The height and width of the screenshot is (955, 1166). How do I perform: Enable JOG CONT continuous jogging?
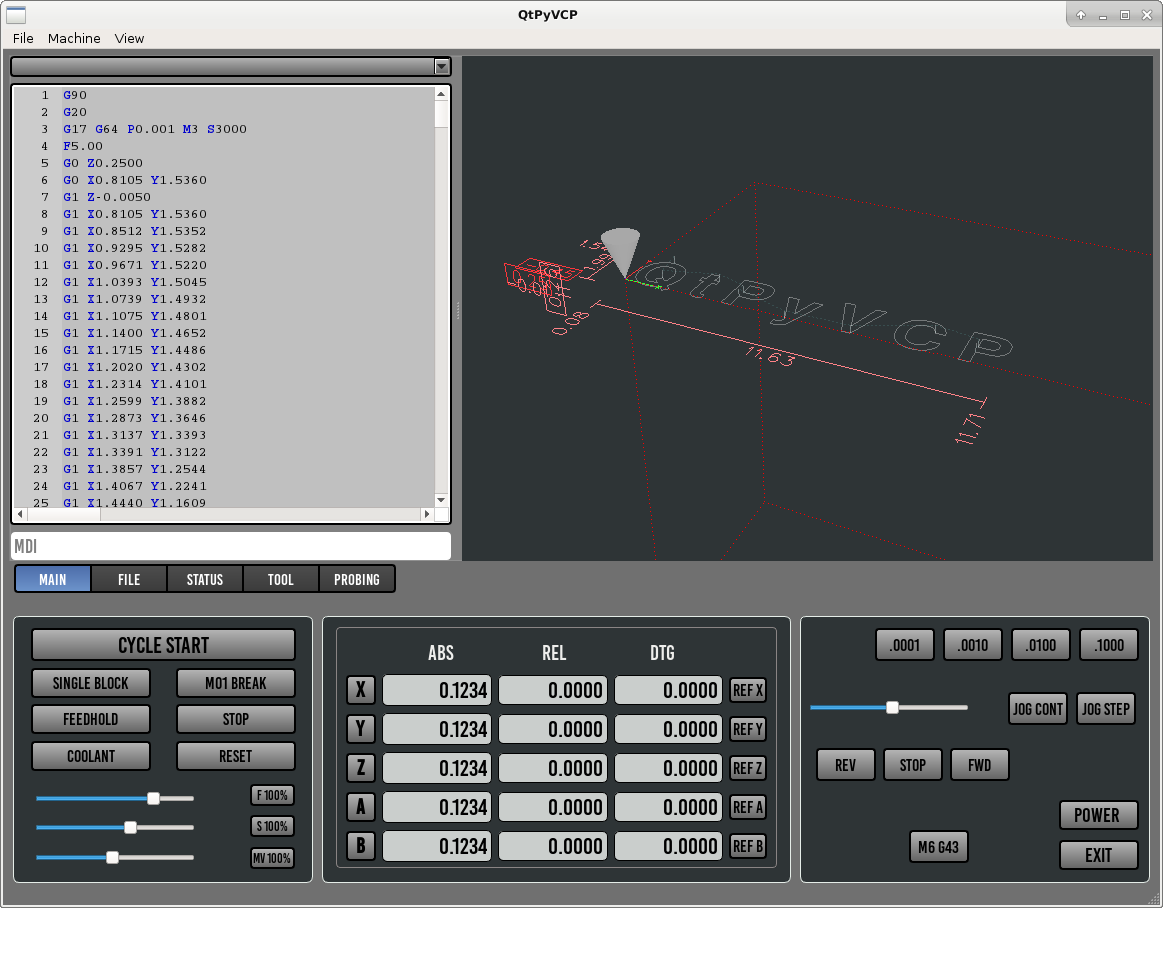pos(1037,709)
